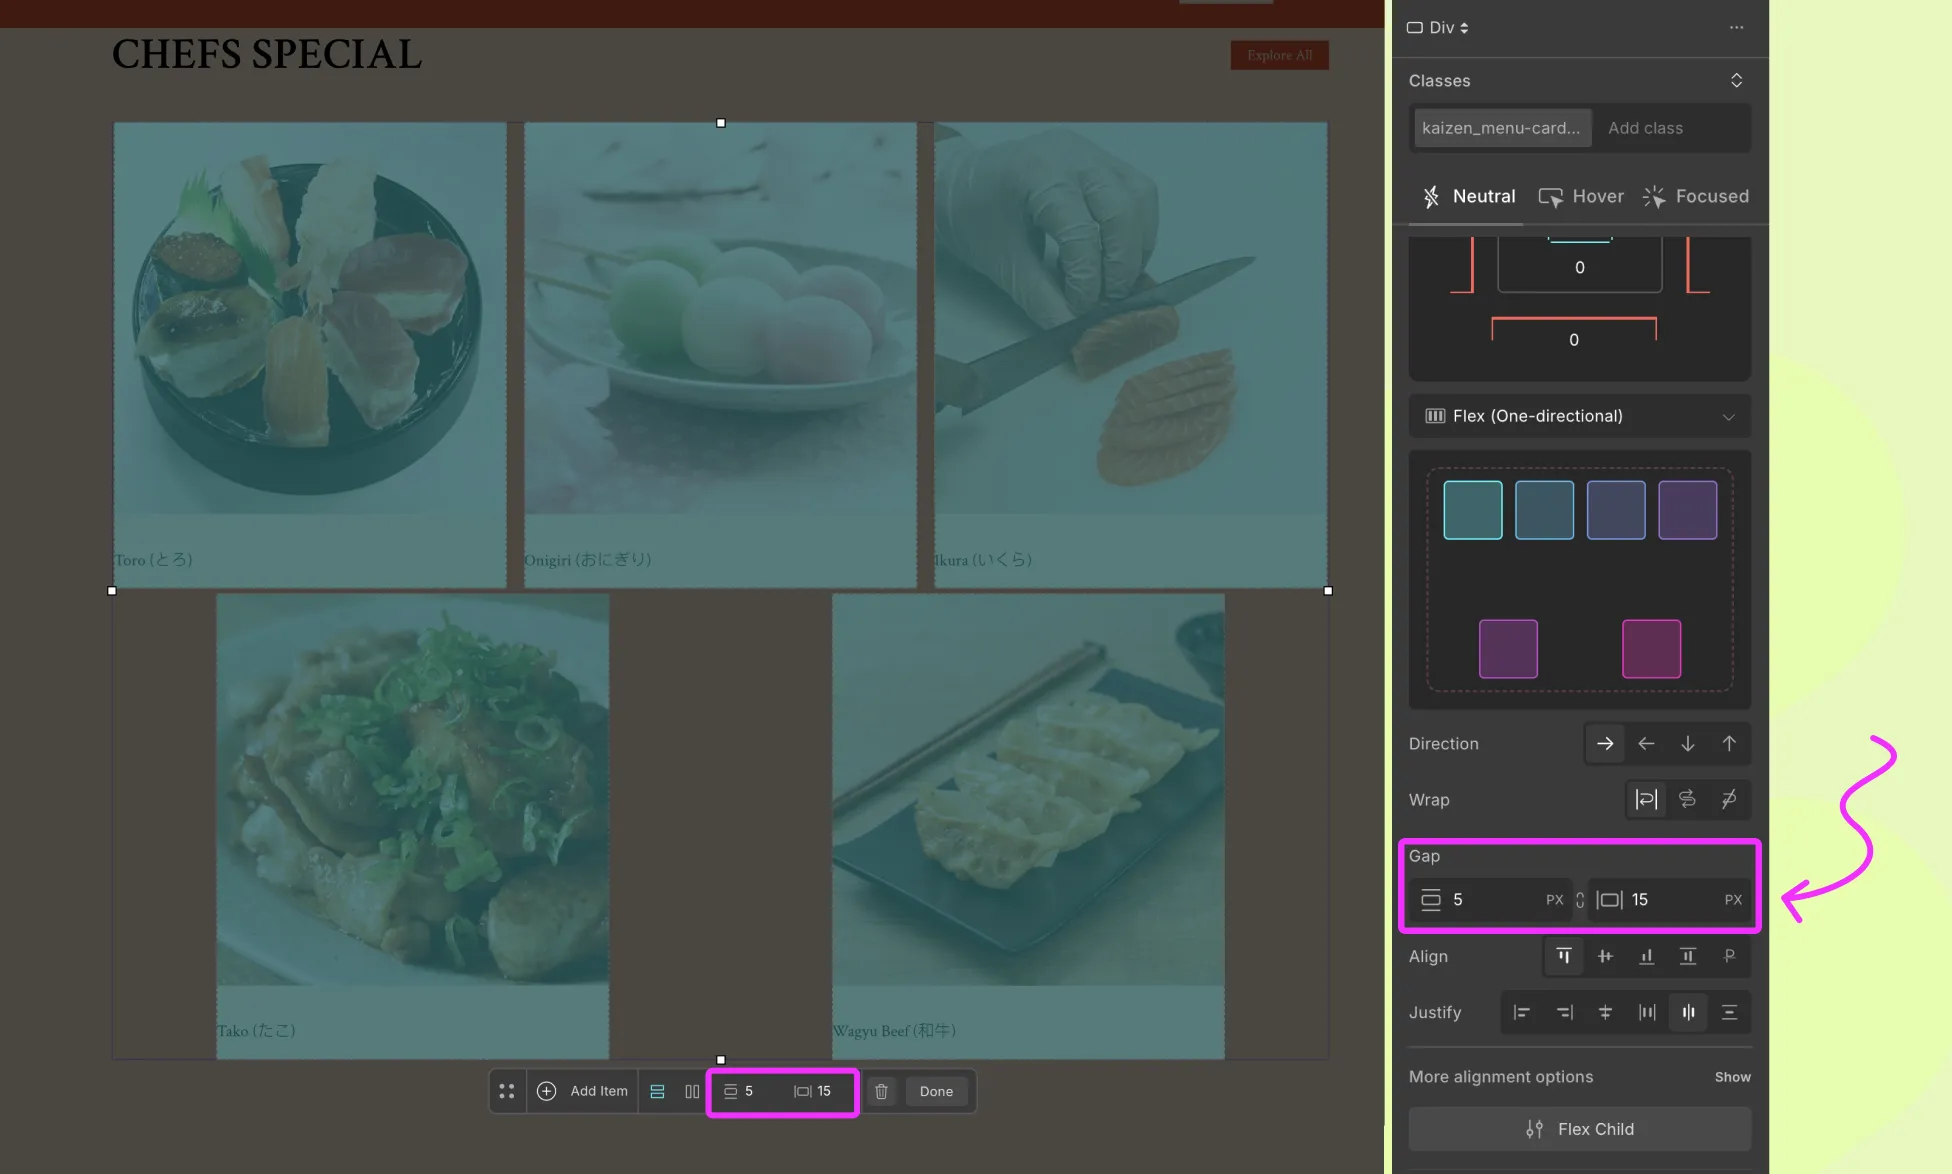Image resolution: width=1952 pixels, height=1174 pixels.
Task: Justify items with space around
Action: pos(1688,1012)
